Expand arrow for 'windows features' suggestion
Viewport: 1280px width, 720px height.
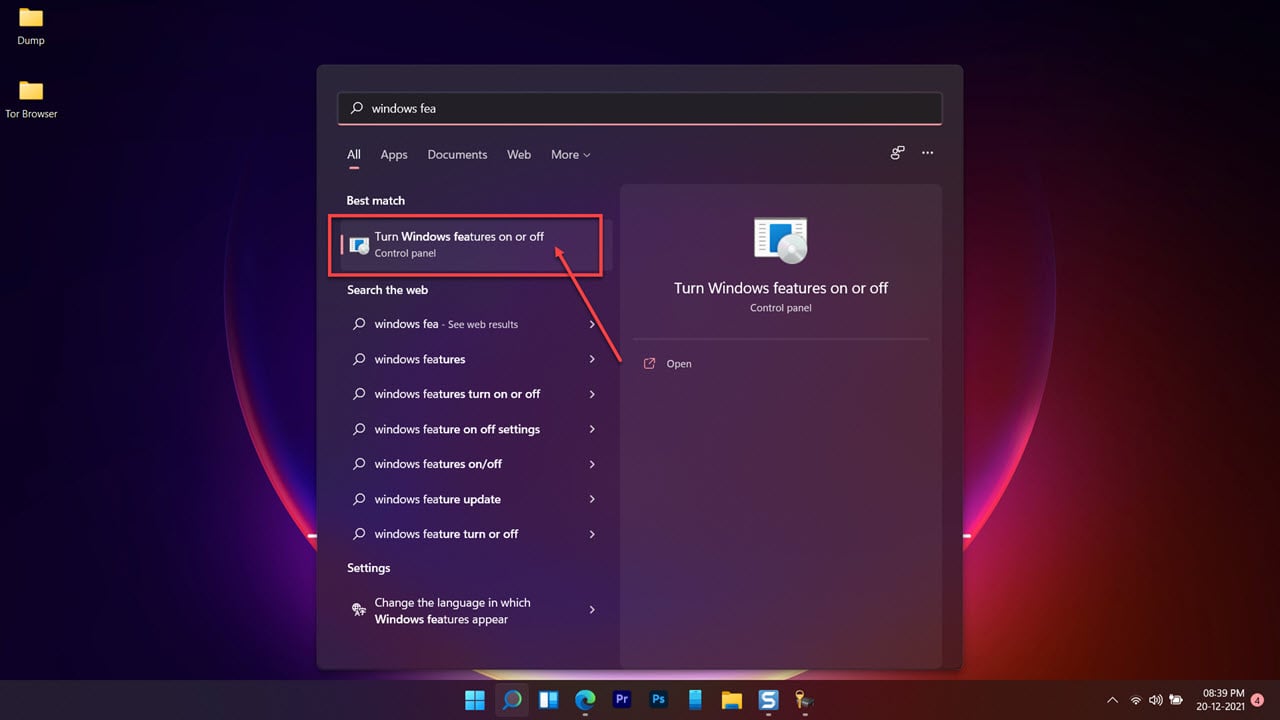pos(592,359)
